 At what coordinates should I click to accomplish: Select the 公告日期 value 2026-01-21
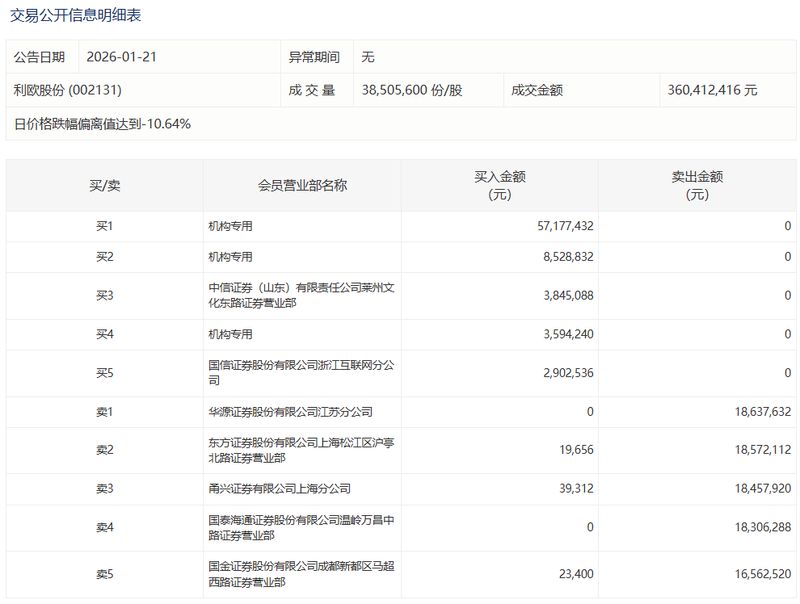123,57
